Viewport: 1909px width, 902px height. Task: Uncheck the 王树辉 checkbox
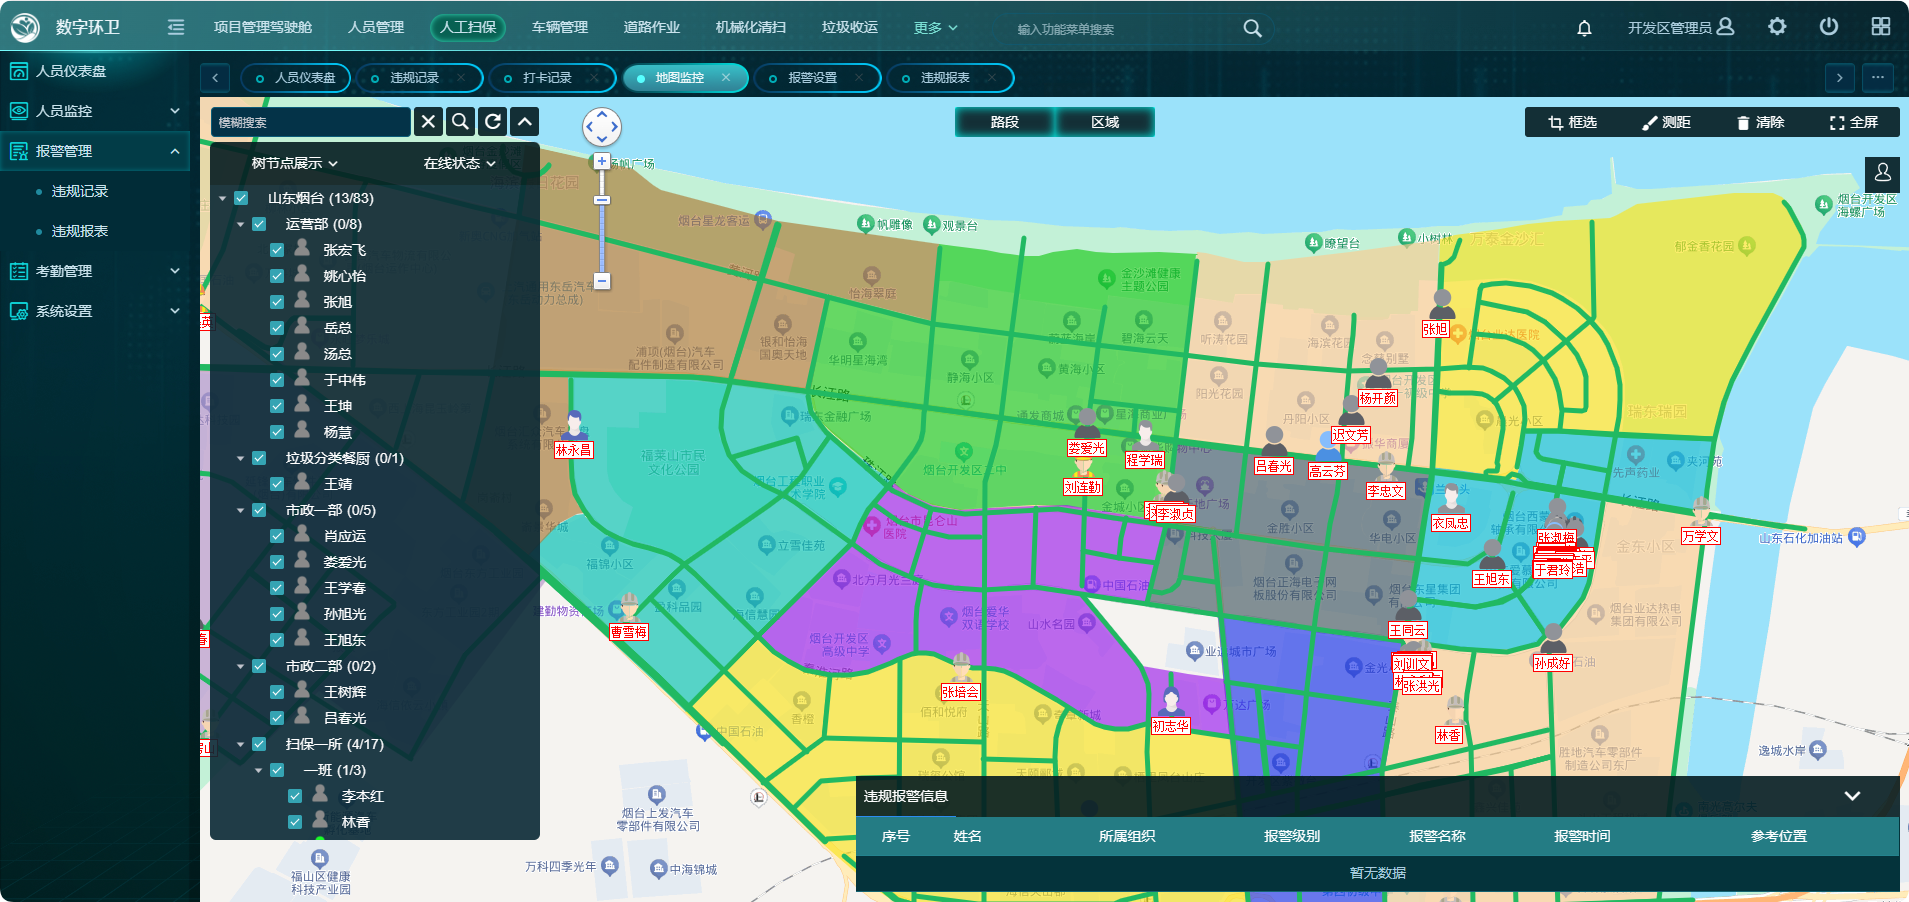coord(277,692)
